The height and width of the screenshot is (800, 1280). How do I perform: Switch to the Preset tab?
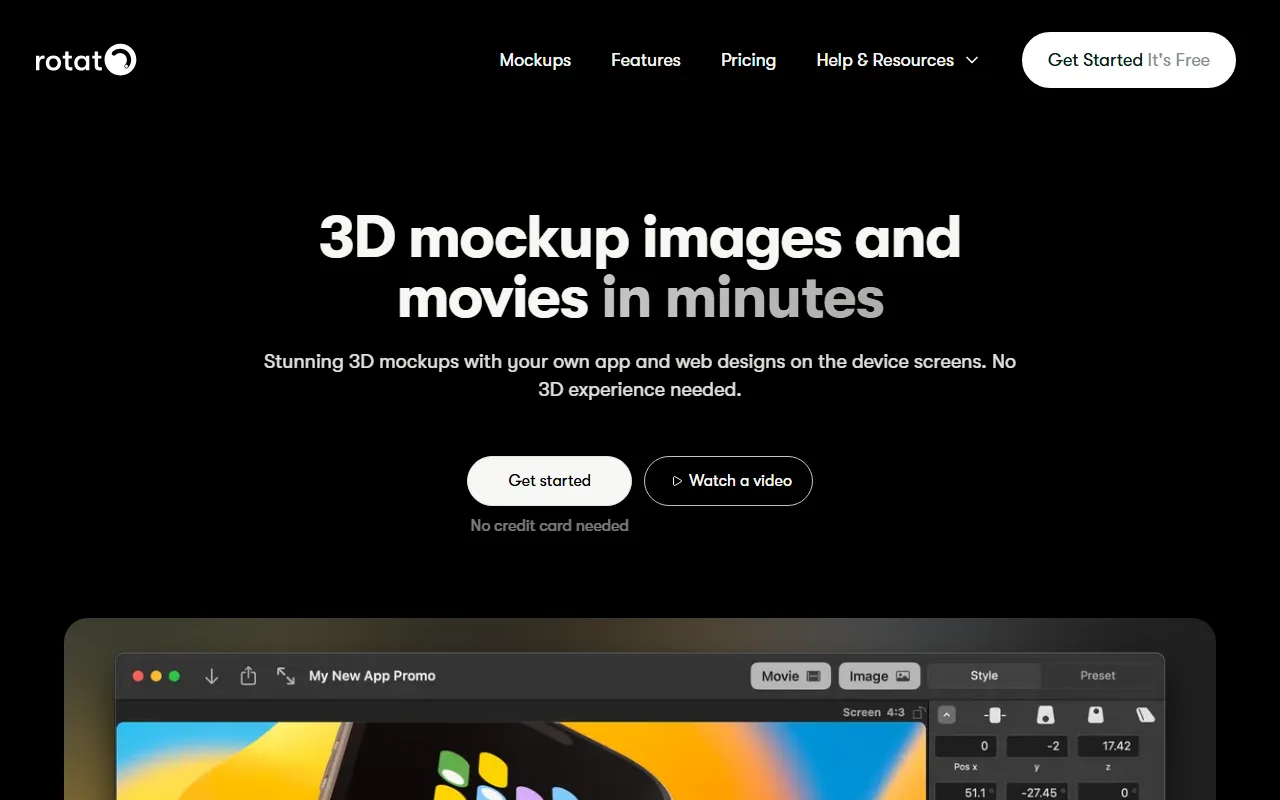click(x=1097, y=676)
